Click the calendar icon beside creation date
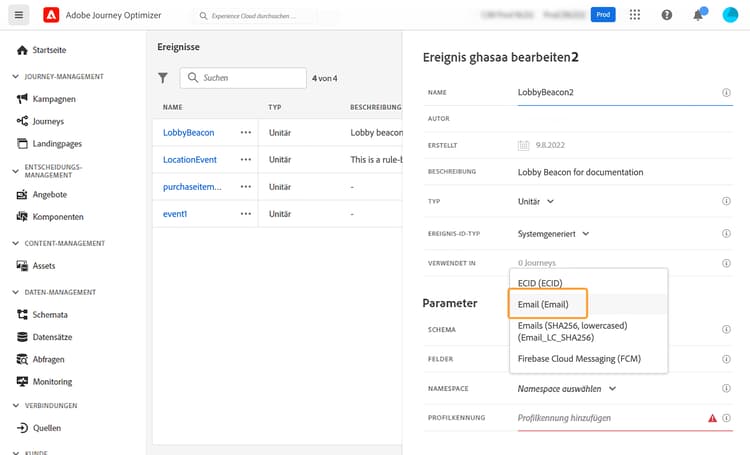This screenshot has height=455, width=750. coord(523,145)
